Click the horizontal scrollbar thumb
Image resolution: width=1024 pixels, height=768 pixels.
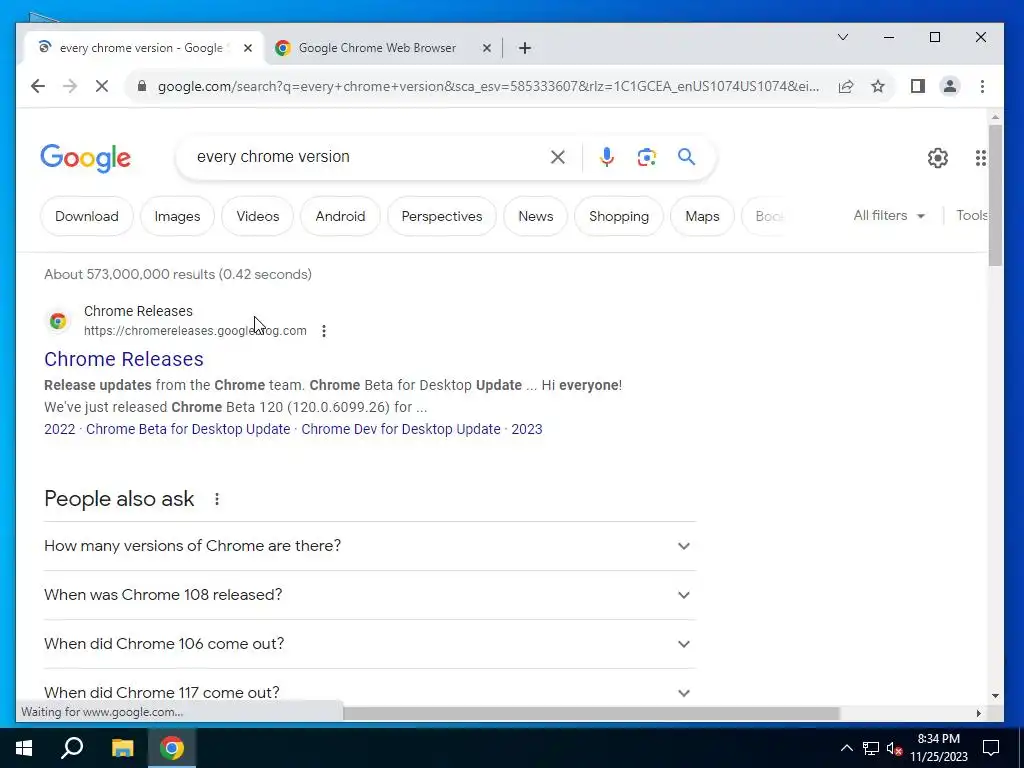pyautogui.click(x=591, y=713)
